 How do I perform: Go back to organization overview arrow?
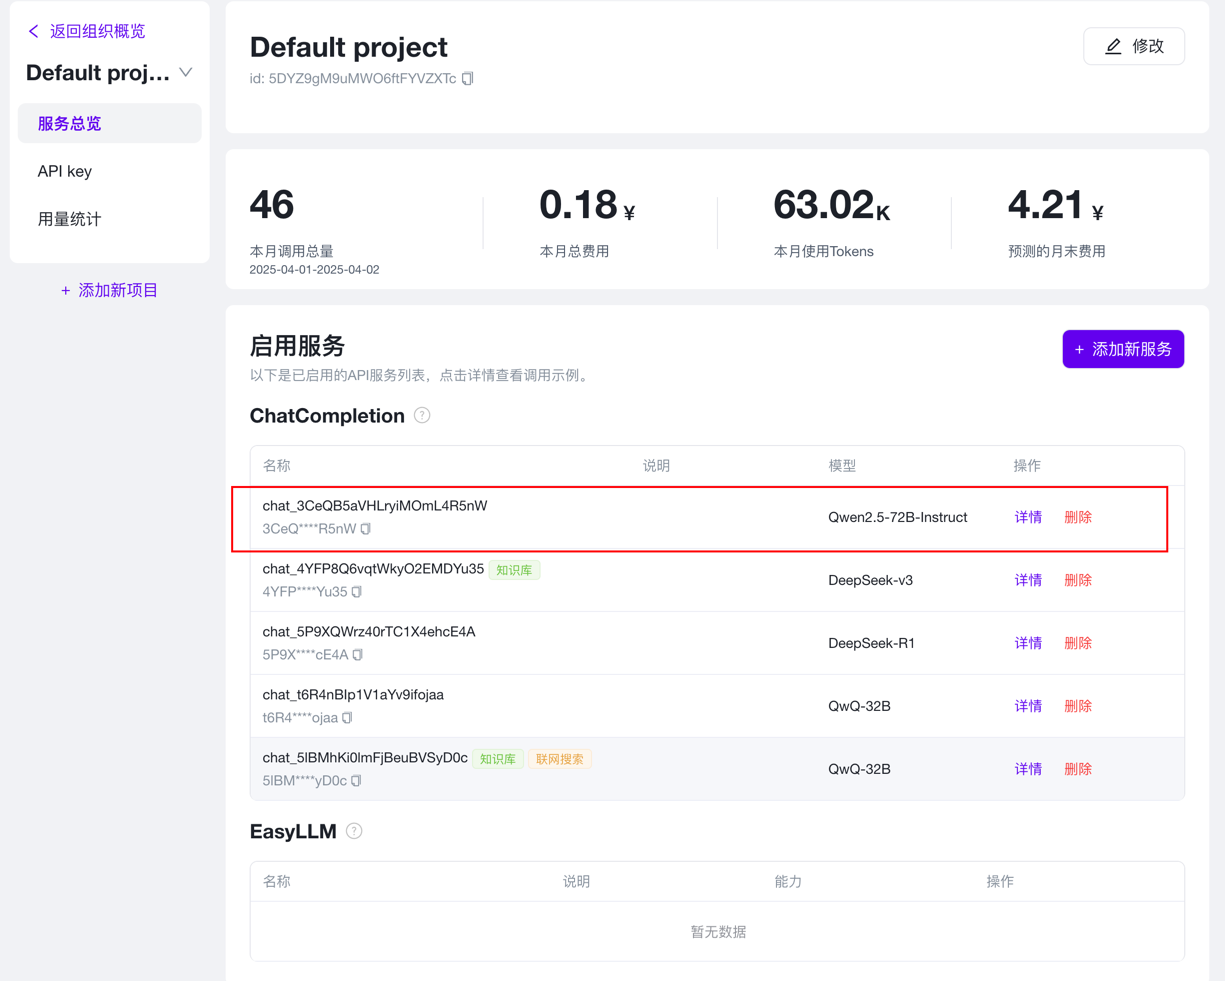(x=34, y=32)
